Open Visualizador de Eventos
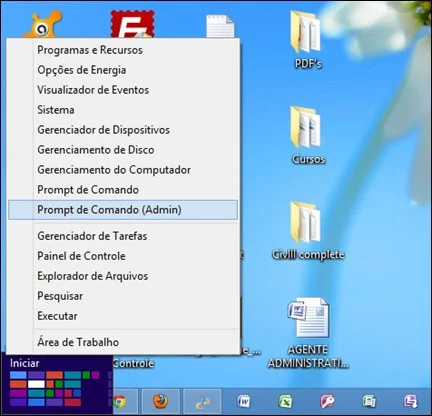 click(123, 90)
